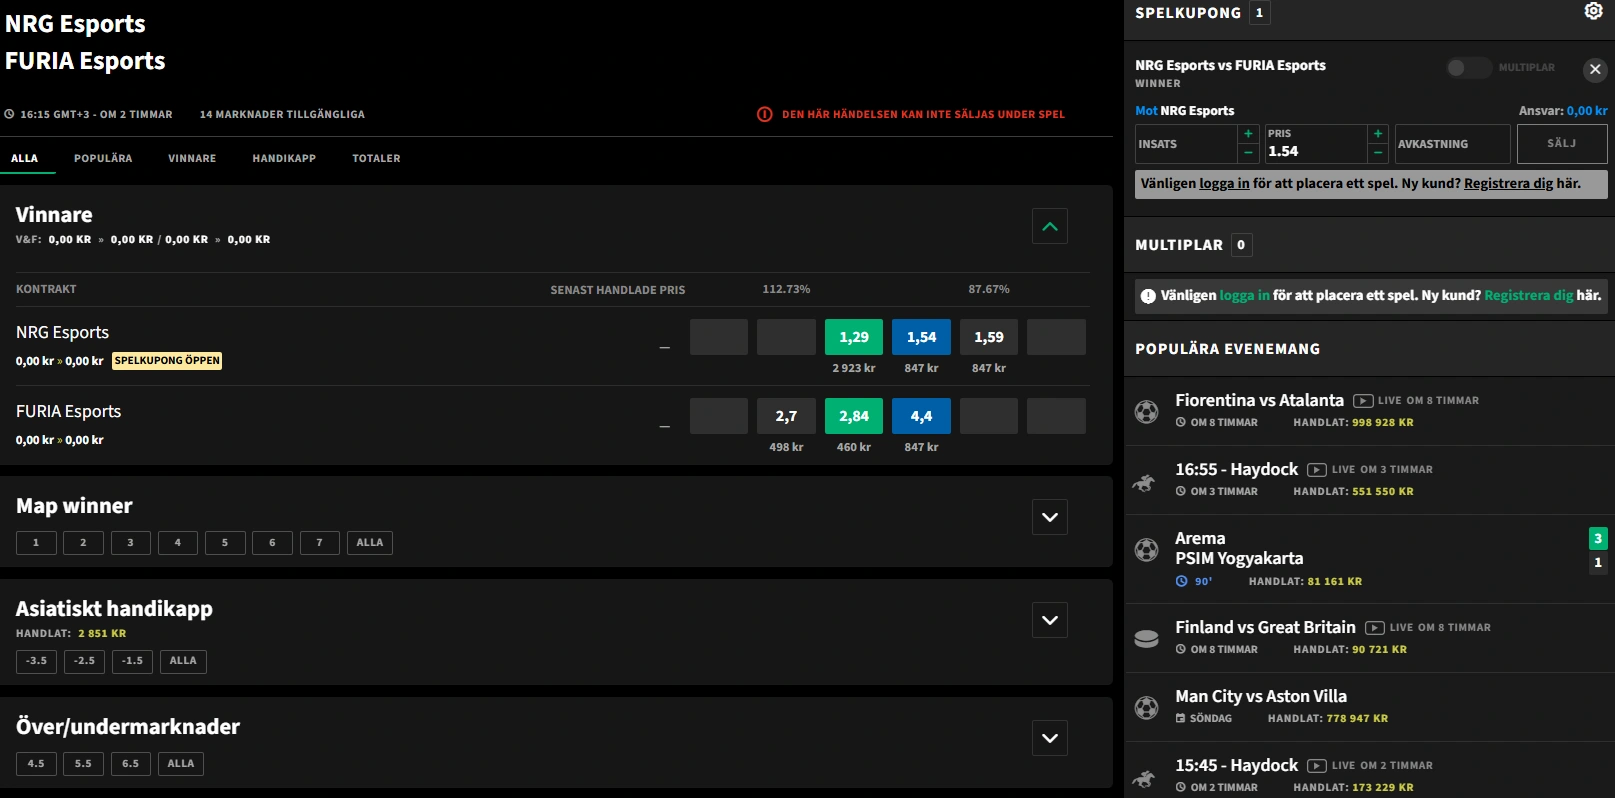Screen dimensions: 1615x798
Task: Select Map winner Alla filter
Action: pos(370,543)
